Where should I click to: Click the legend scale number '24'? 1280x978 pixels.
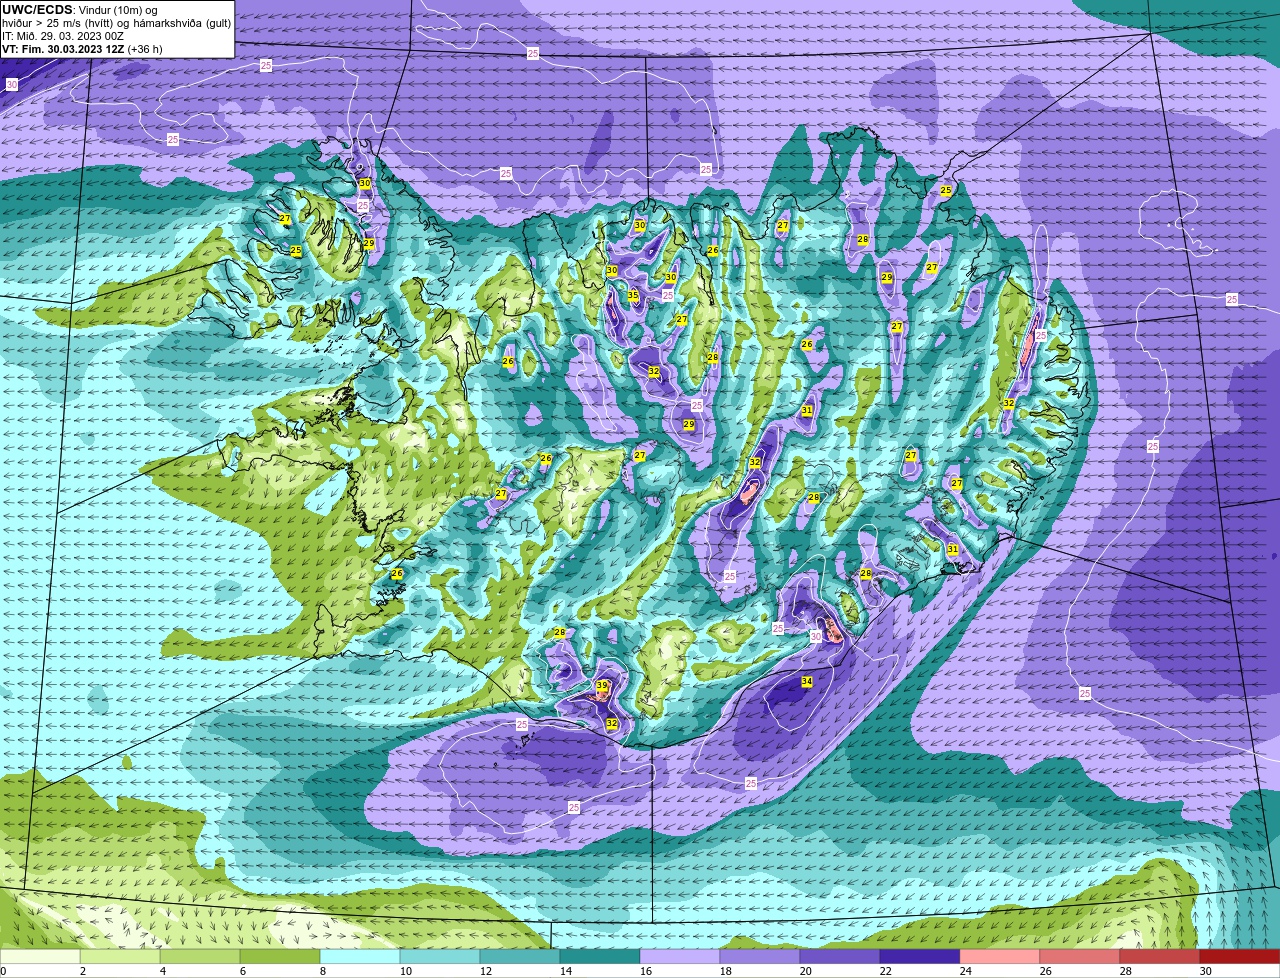point(966,971)
